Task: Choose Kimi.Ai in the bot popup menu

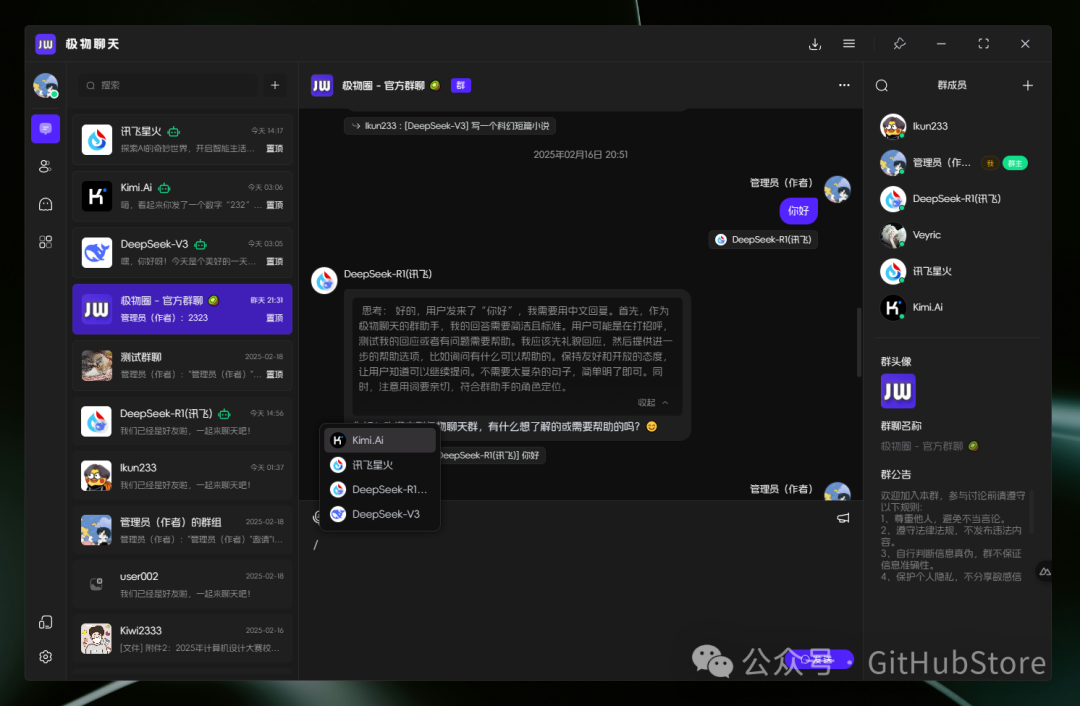Action: 380,440
